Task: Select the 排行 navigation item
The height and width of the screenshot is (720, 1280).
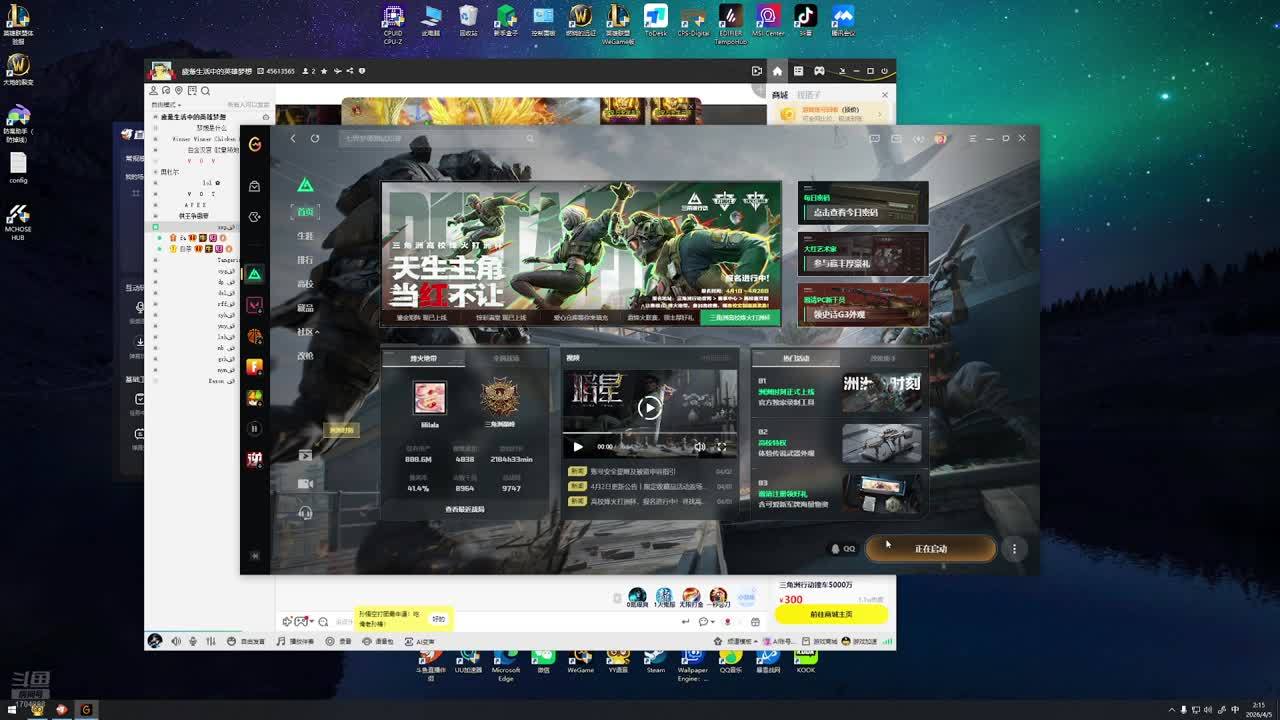Action: point(305,260)
